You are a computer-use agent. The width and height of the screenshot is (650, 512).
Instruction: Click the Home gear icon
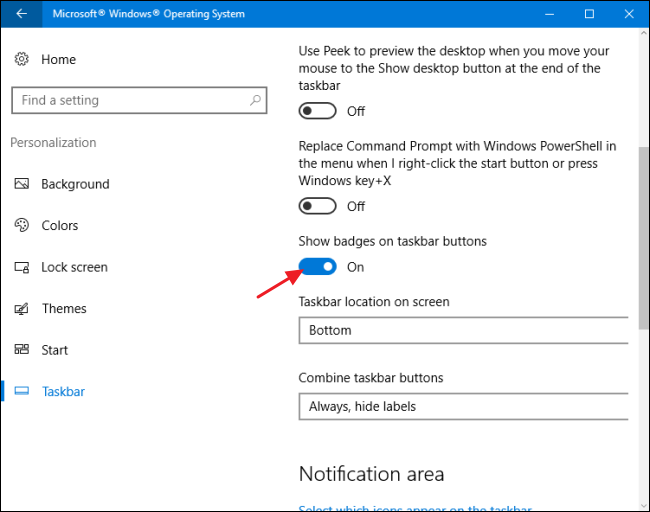22,59
